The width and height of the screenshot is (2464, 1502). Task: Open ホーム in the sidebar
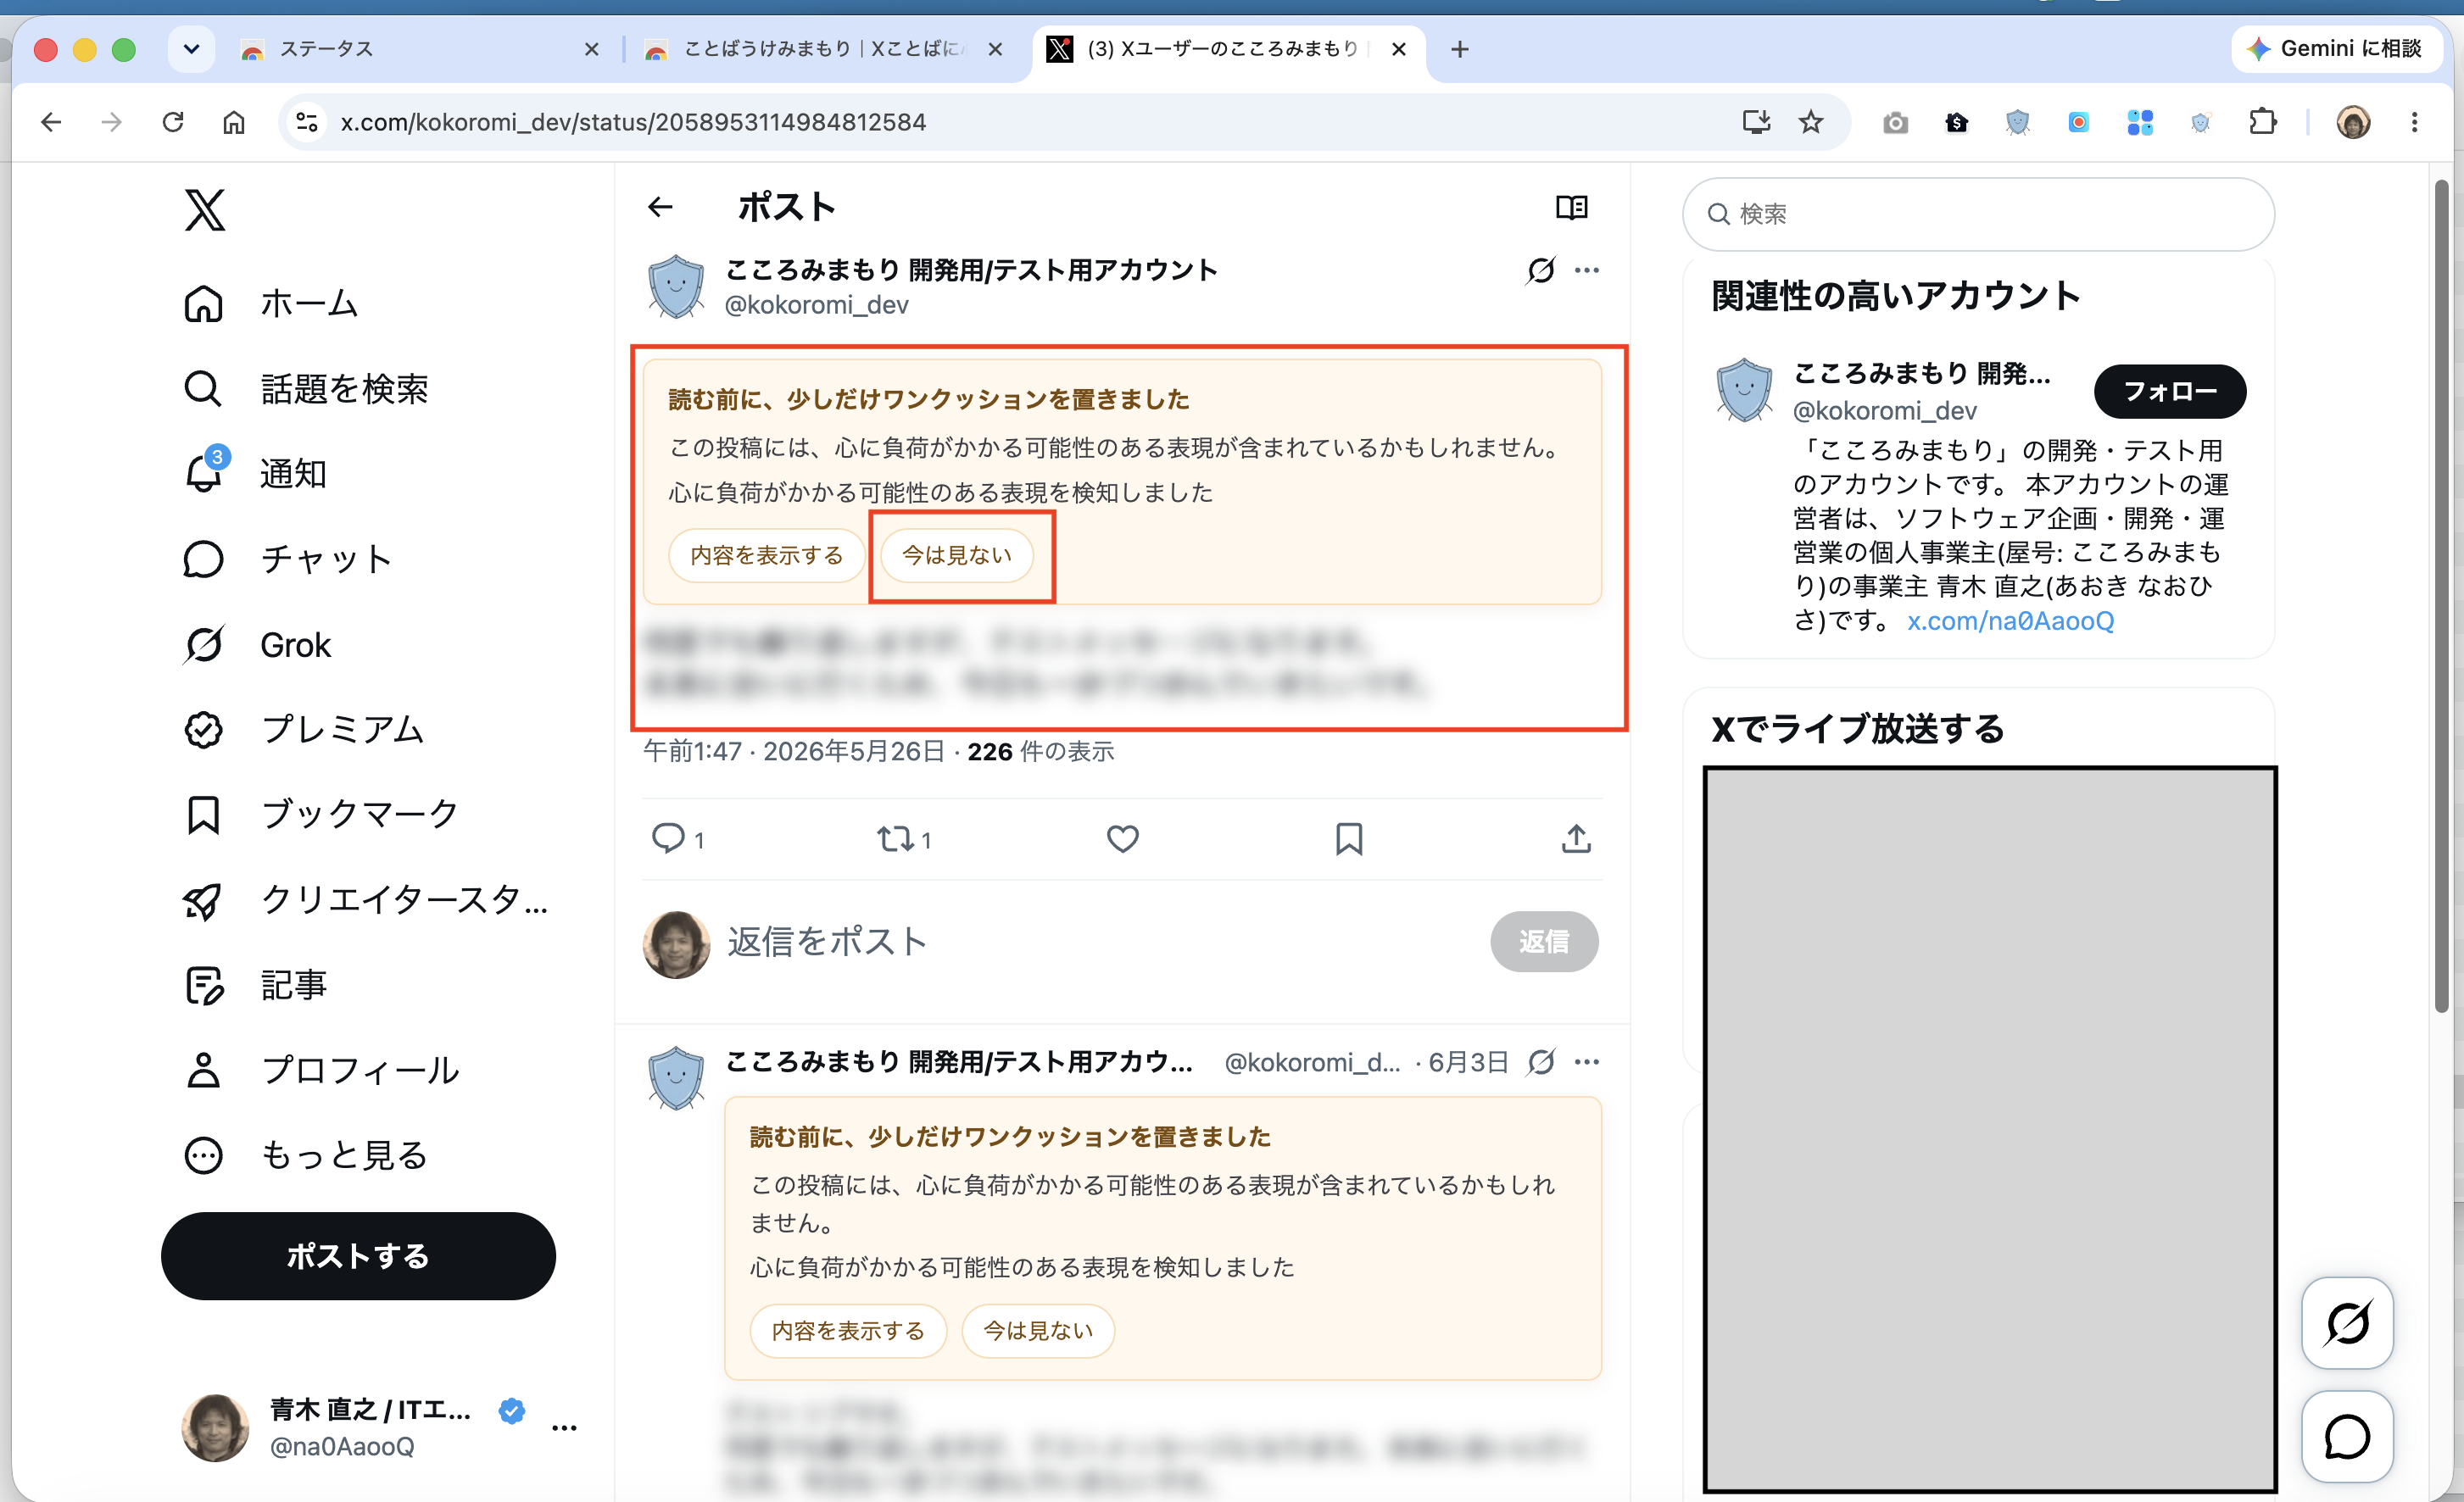270,303
